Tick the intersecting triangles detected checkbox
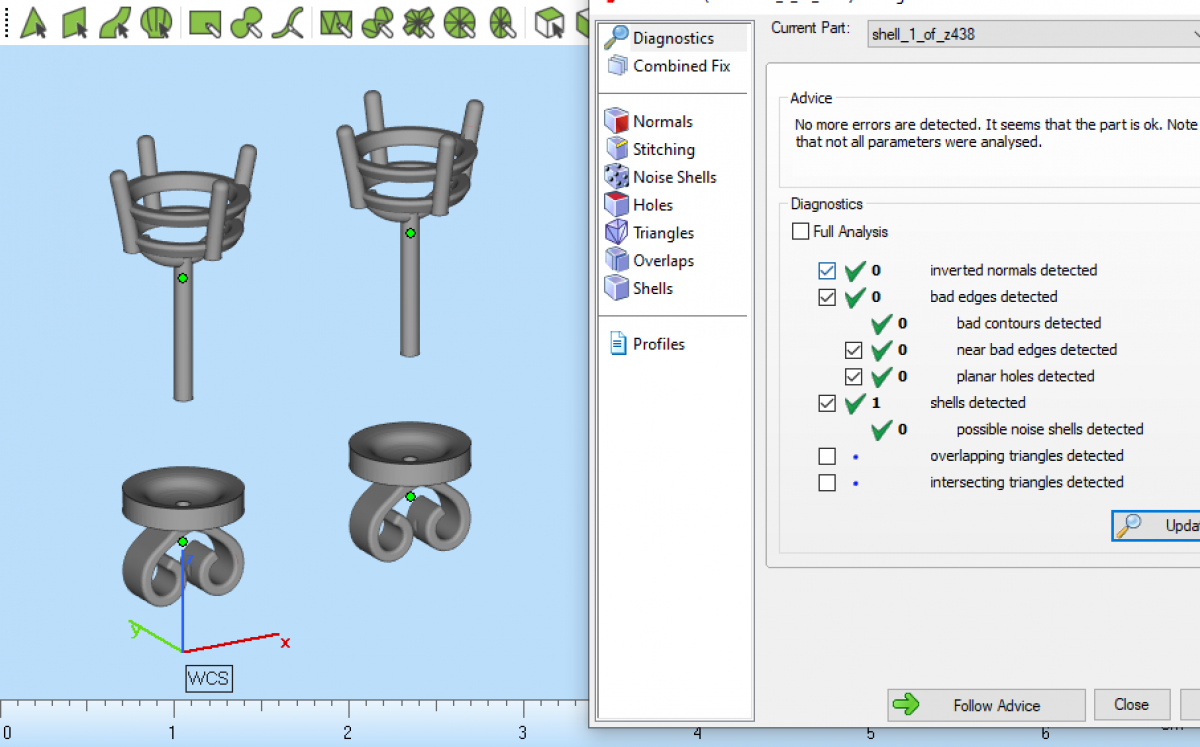 click(x=827, y=482)
